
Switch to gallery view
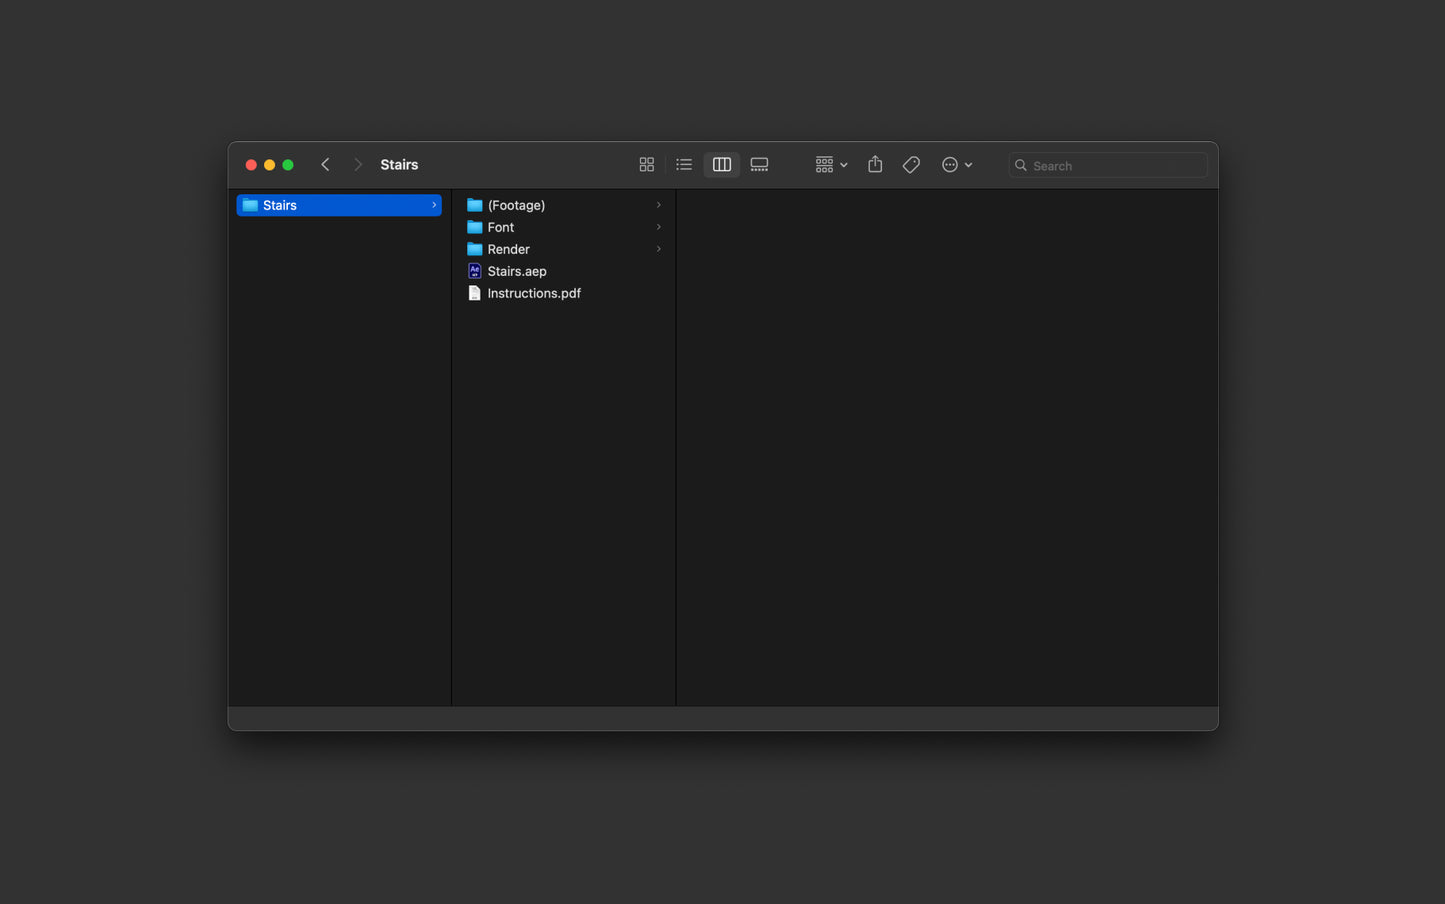pos(760,165)
